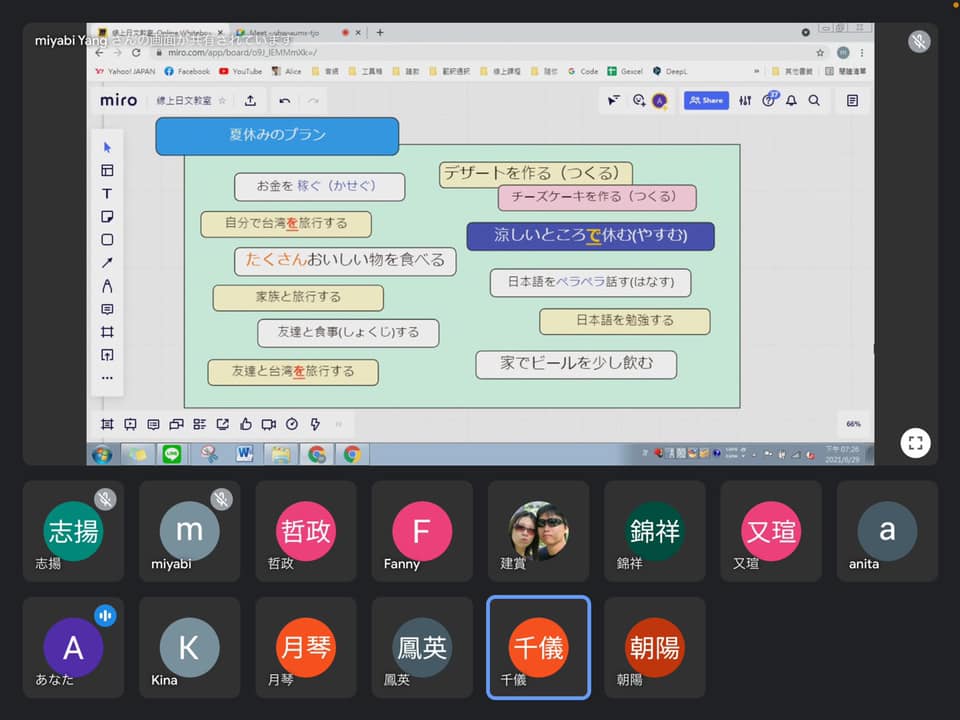Select the Comment tool in left toolbar
This screenshot has height=720, width=960.
click(107, 309)
